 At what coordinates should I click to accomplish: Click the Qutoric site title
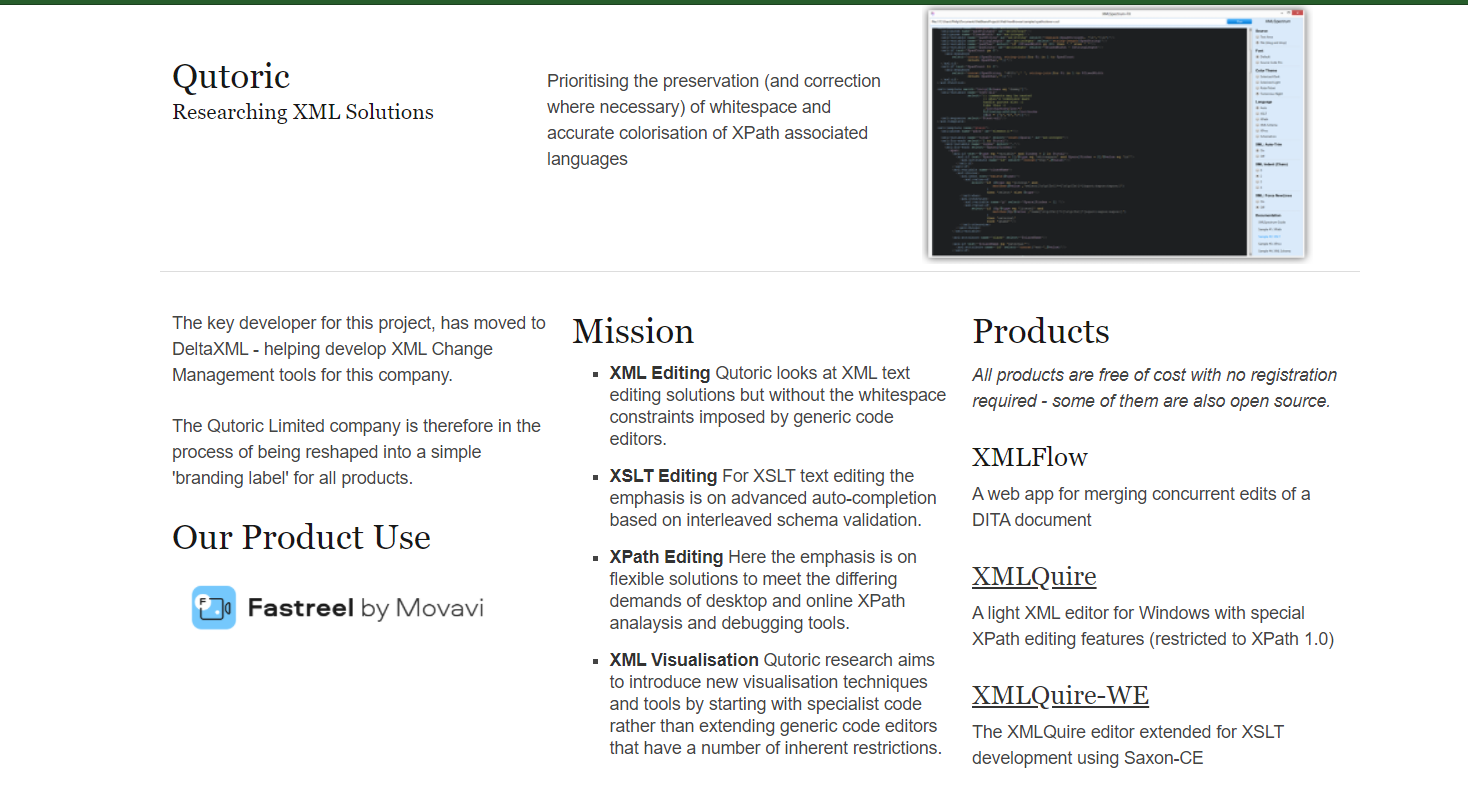tap(231, 76)
